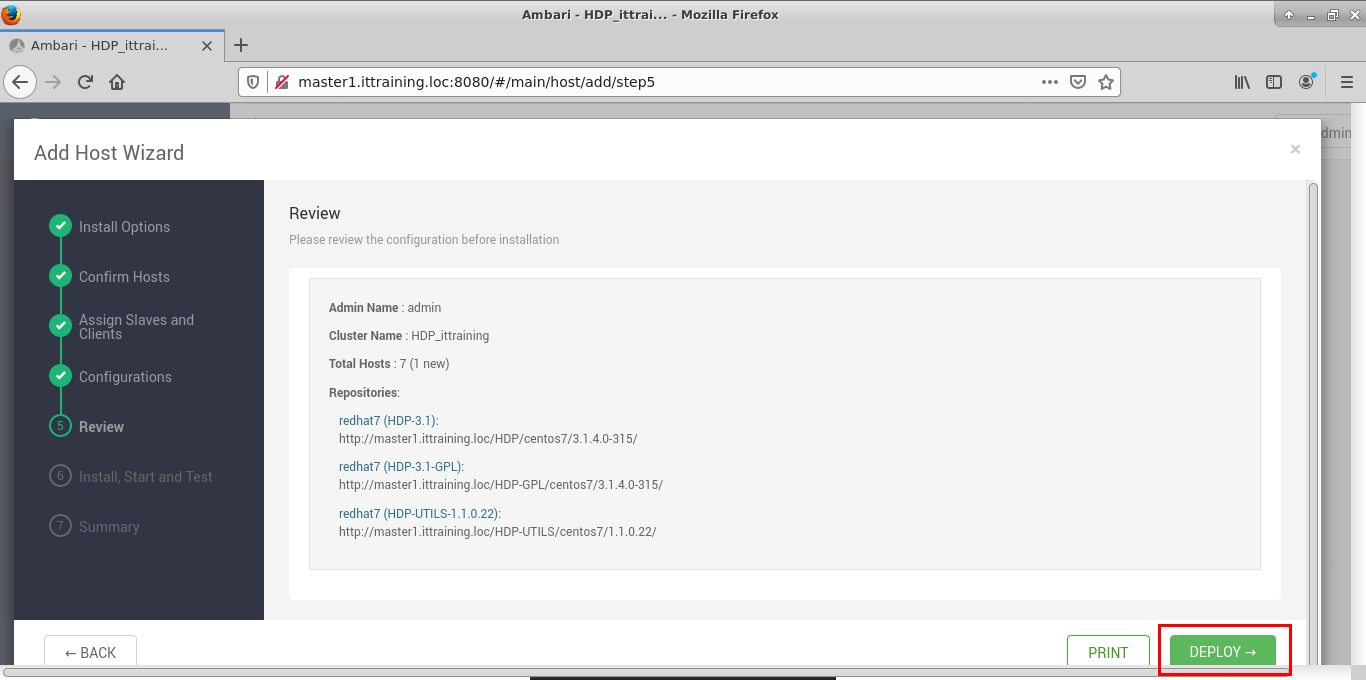This screenshot has width=1366, height=680.
Task: Click the BACK button
Action: [90, 652]
